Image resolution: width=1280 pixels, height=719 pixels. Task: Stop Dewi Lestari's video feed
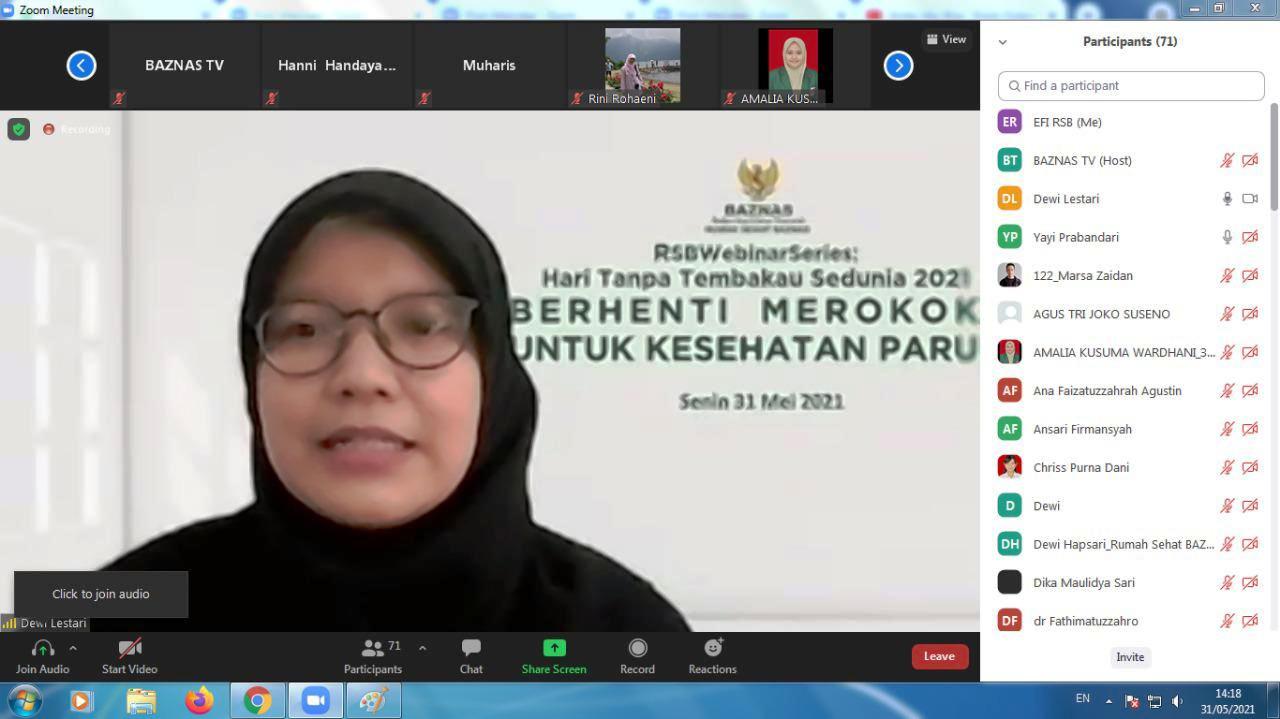point(1250,198)
